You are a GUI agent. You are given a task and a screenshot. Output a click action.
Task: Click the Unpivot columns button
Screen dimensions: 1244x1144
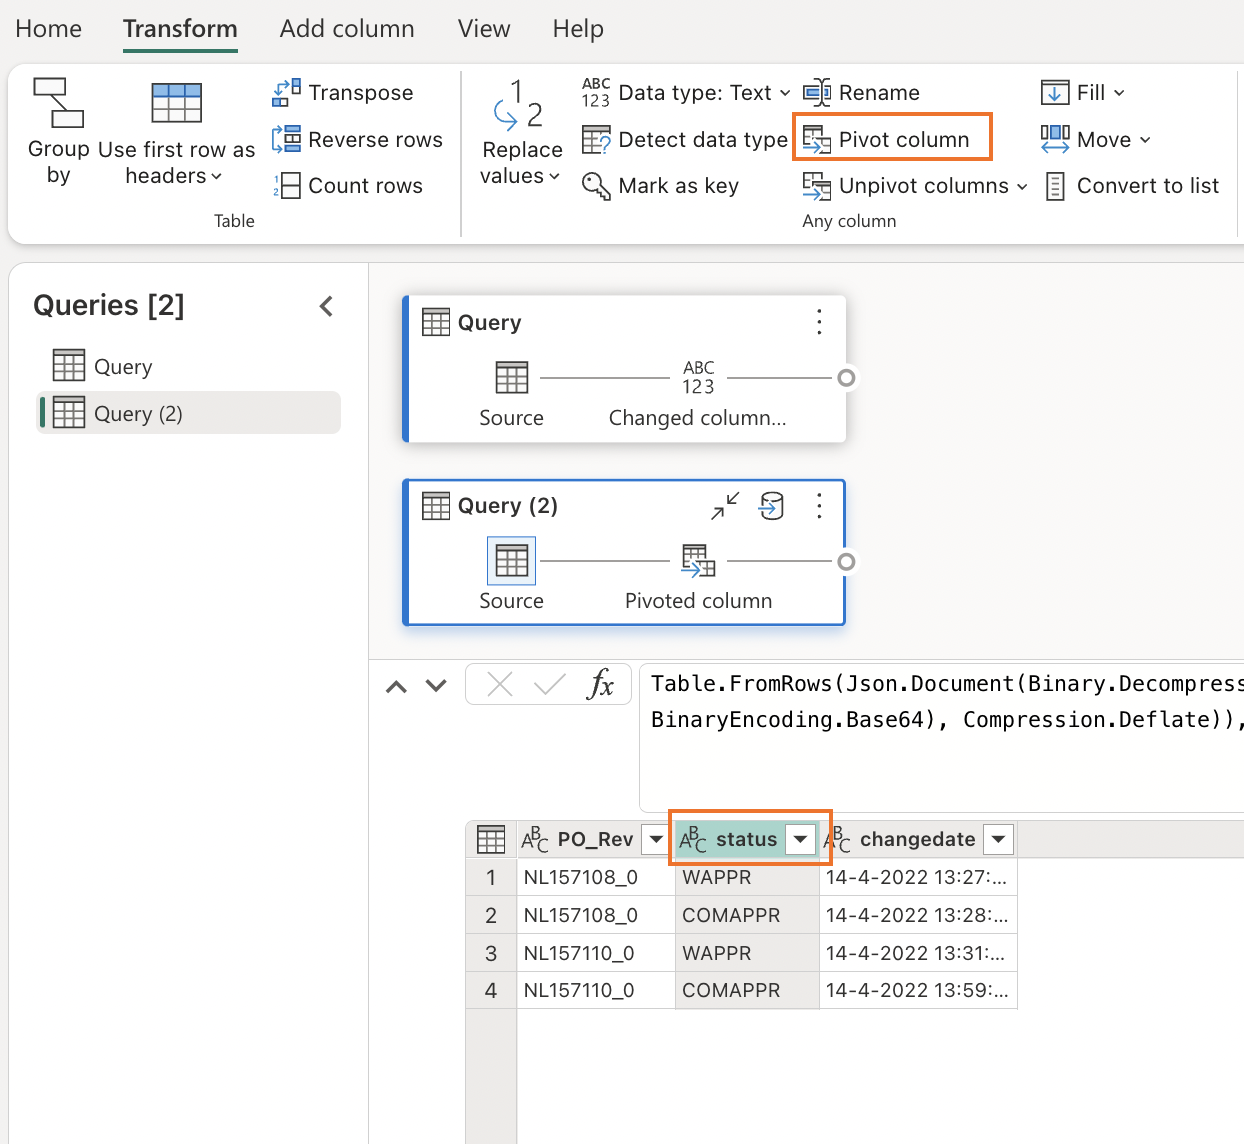click(x=906, y=185)
